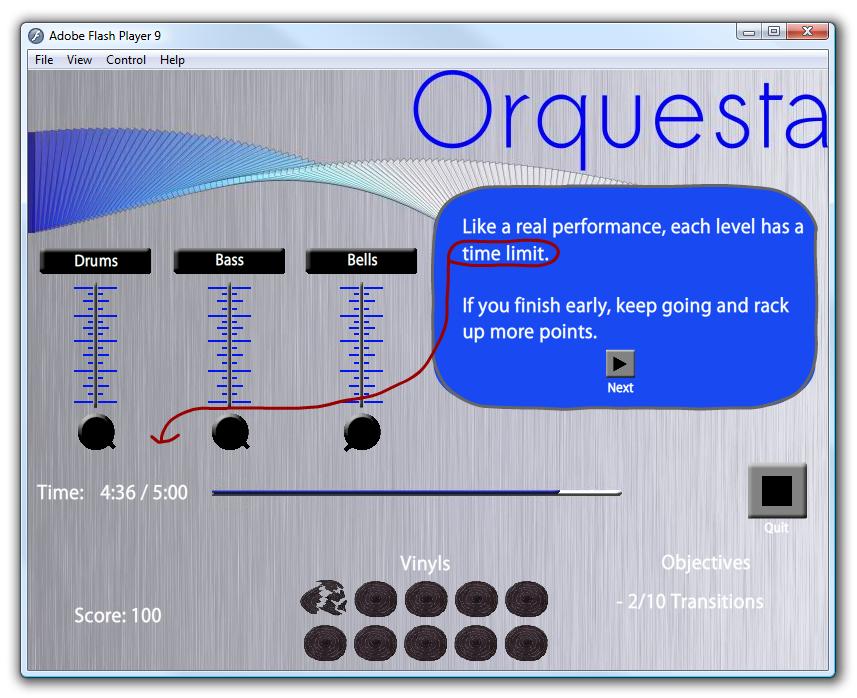Screen dimensions: 857x698
Task: Select the third vinyl in top row
Action: point(426,599)
